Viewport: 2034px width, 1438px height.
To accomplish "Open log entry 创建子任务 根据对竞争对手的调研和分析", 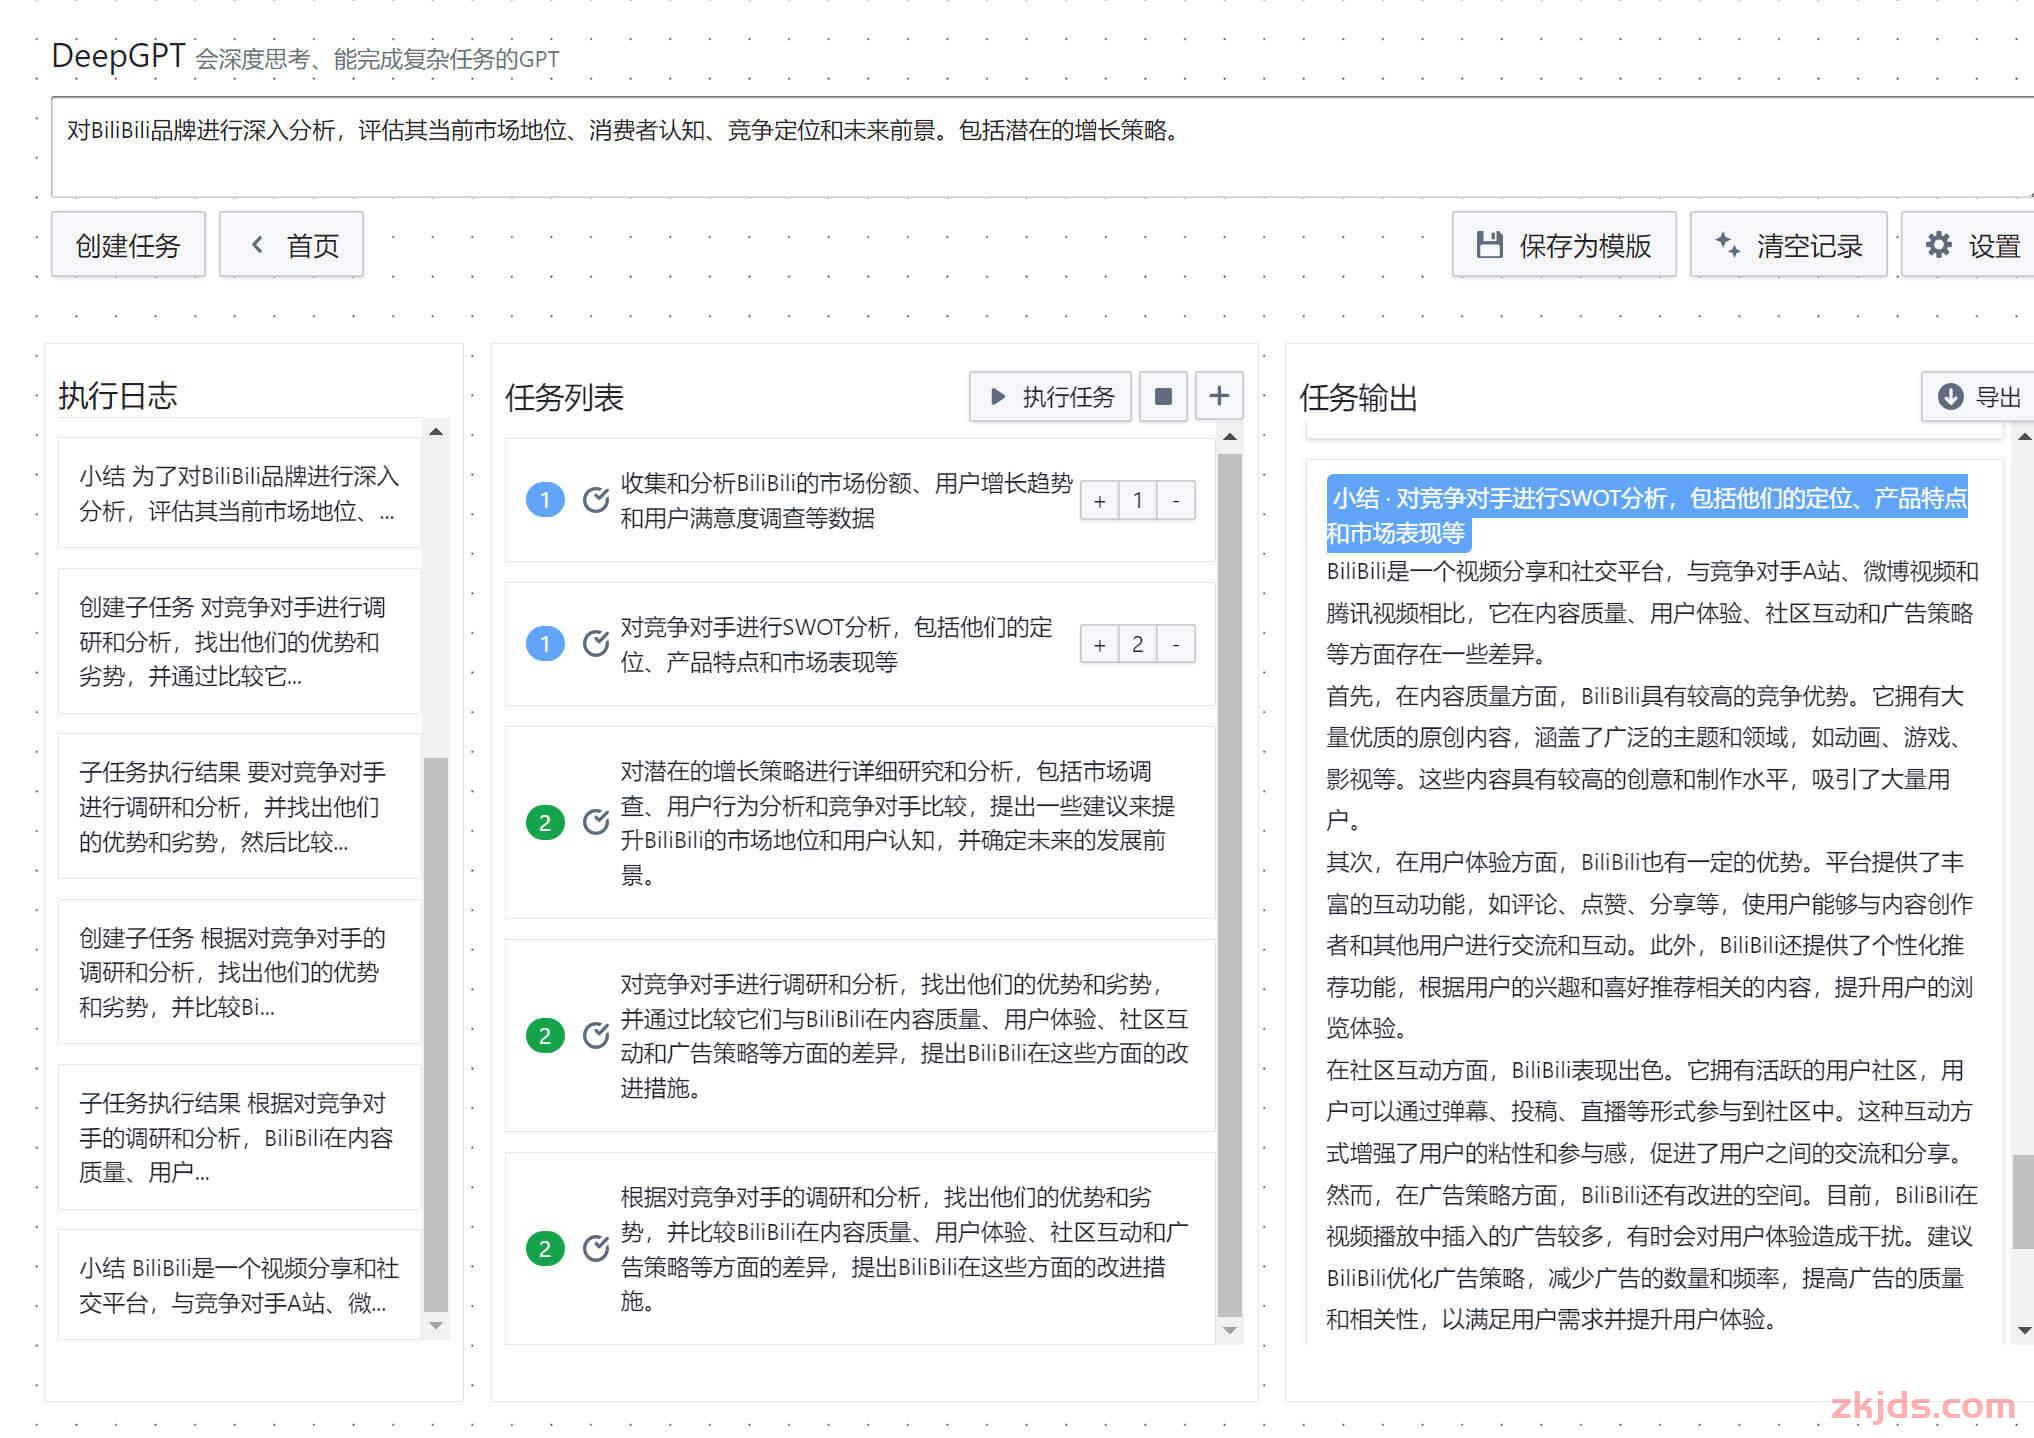I will (x=239, y=972).
